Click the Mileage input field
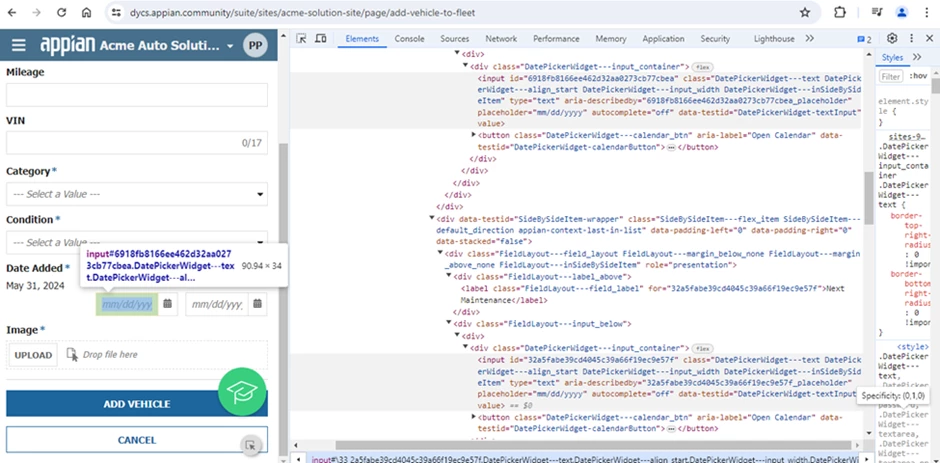This screenshot has width=940, height=463. (x=137, y=95)
